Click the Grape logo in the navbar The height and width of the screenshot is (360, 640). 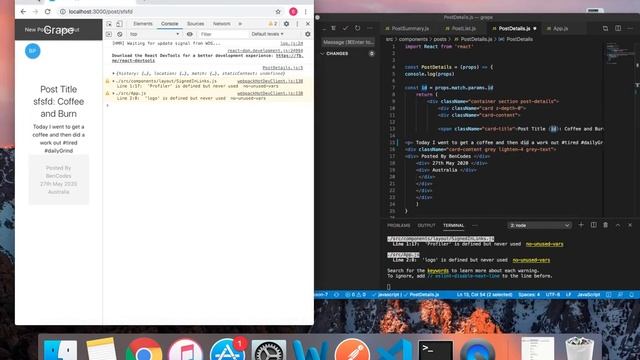click(x=59, y=30)
